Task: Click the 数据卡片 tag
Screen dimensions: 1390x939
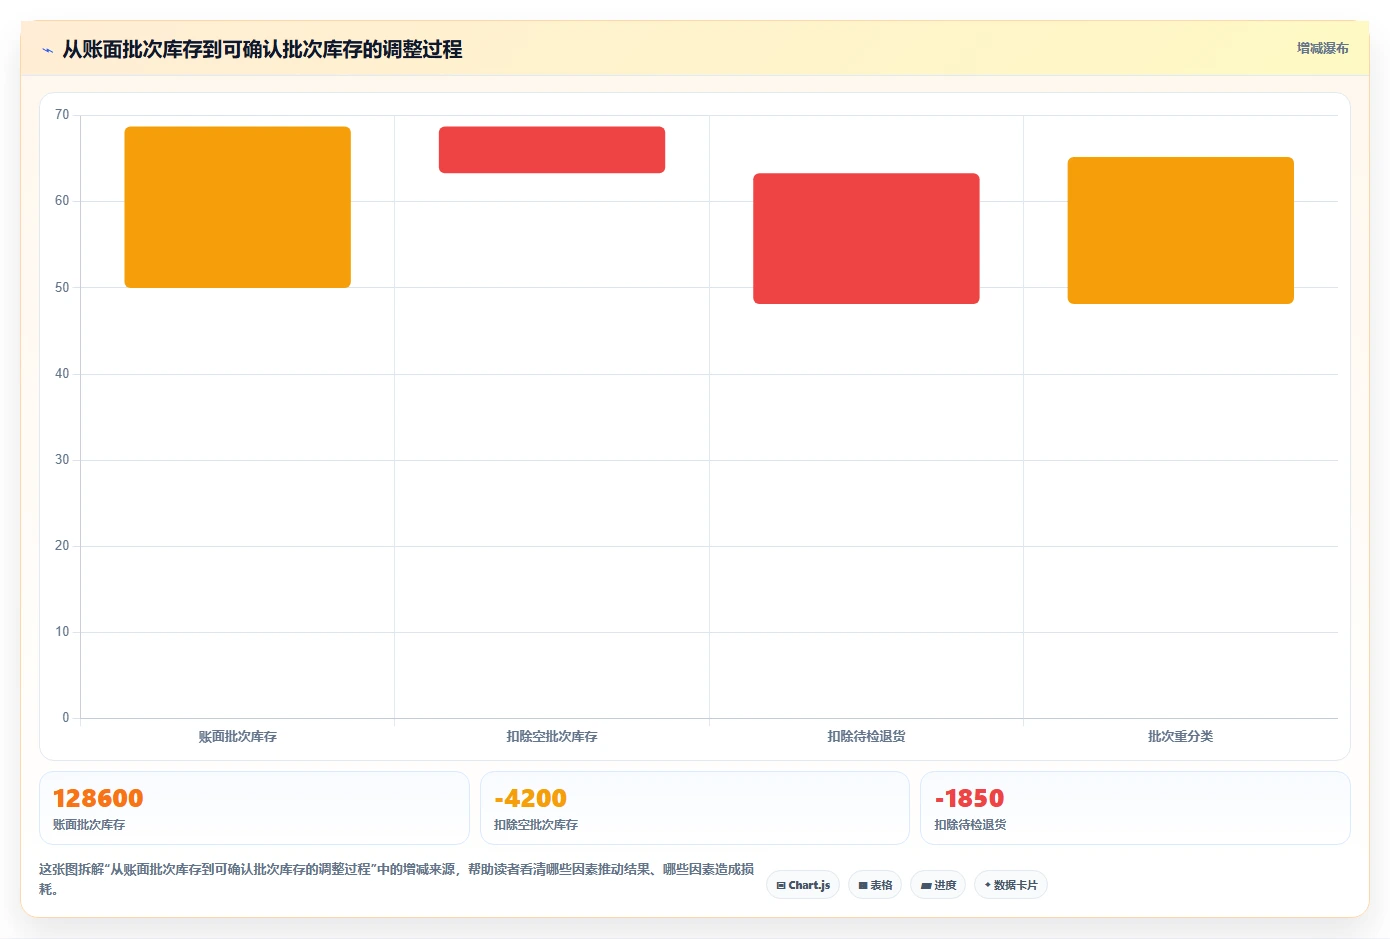Action: pos(1011,885)
